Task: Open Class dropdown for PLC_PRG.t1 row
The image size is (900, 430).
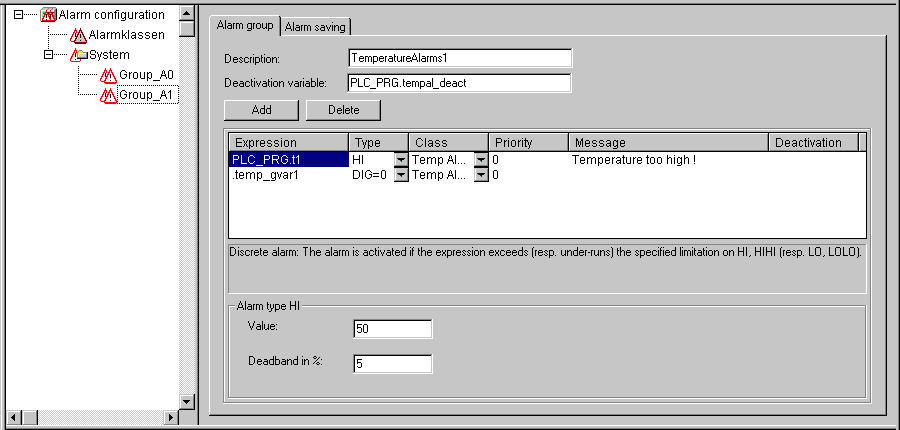Action: pyautogui.click(x=481, y=160)
